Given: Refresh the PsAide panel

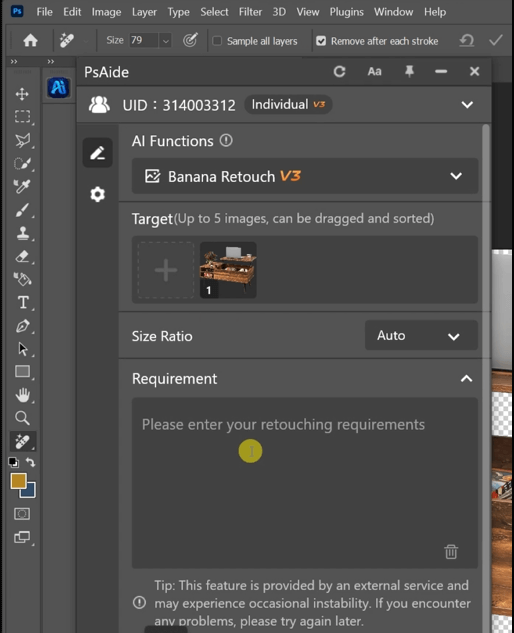Looking at the screenshot, I should tap(339, 71).
